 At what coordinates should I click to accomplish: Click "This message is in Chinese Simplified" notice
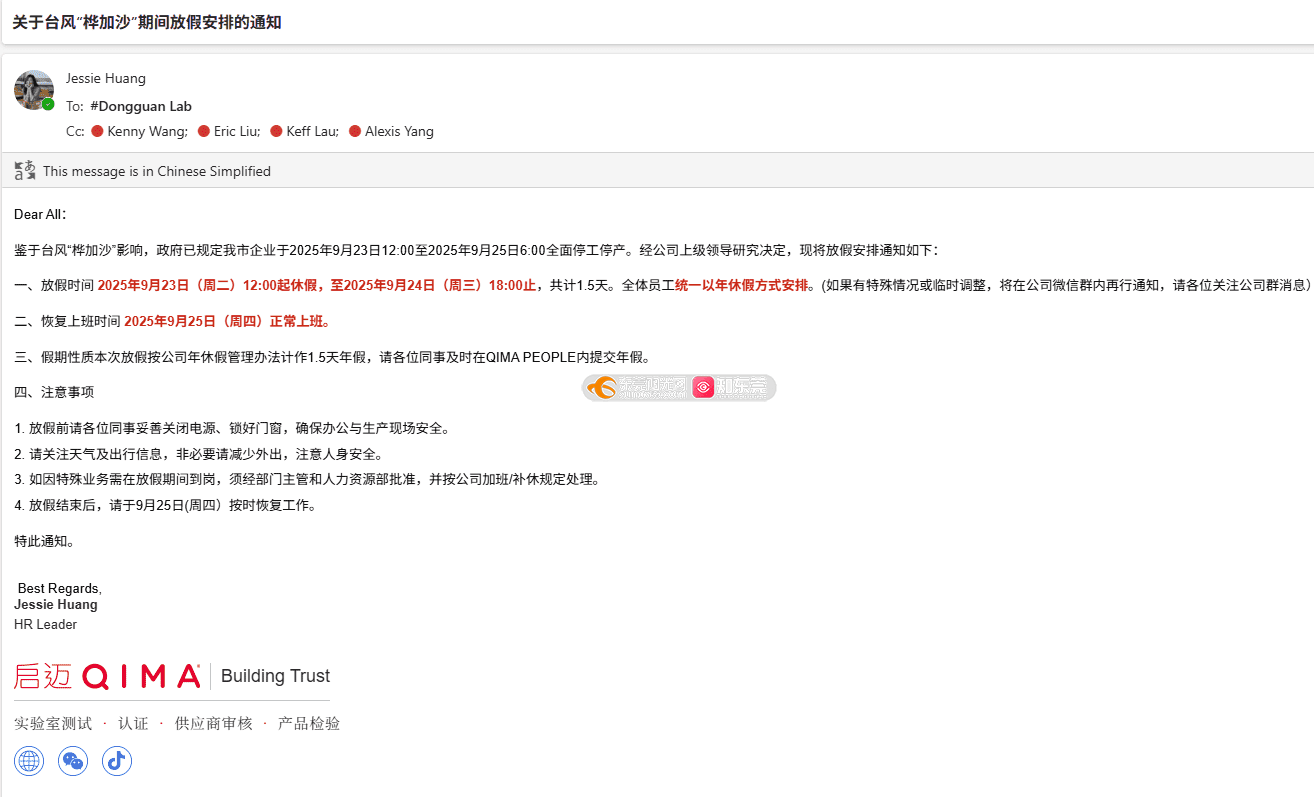pyautogui.click(x=156, y=171)
